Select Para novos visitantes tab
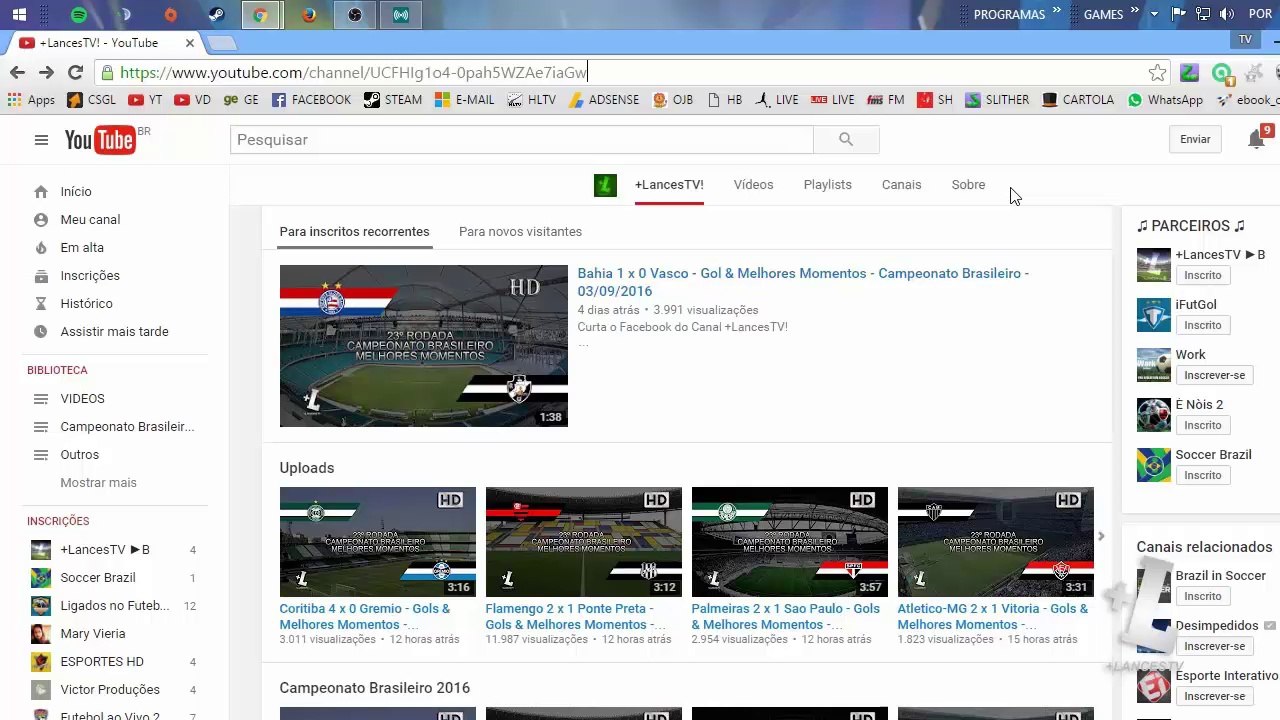Screen dimensions: 1280x720 point(520,232)
